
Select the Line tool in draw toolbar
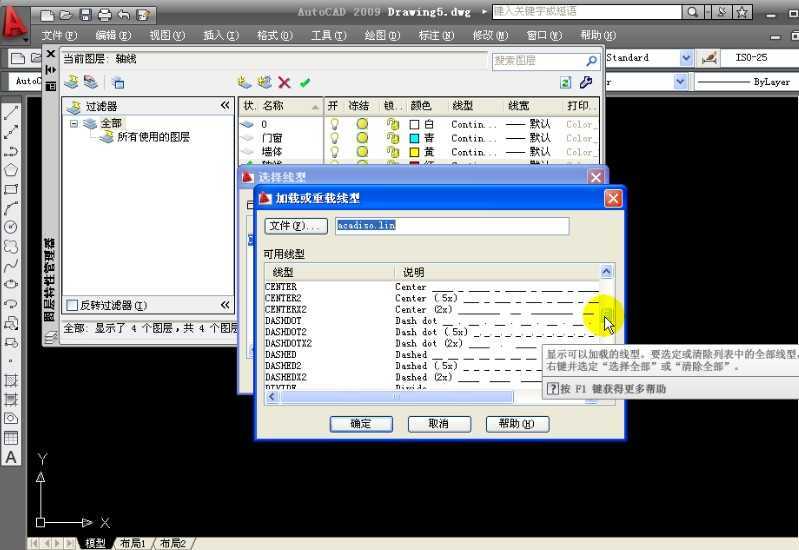(11, 113)
